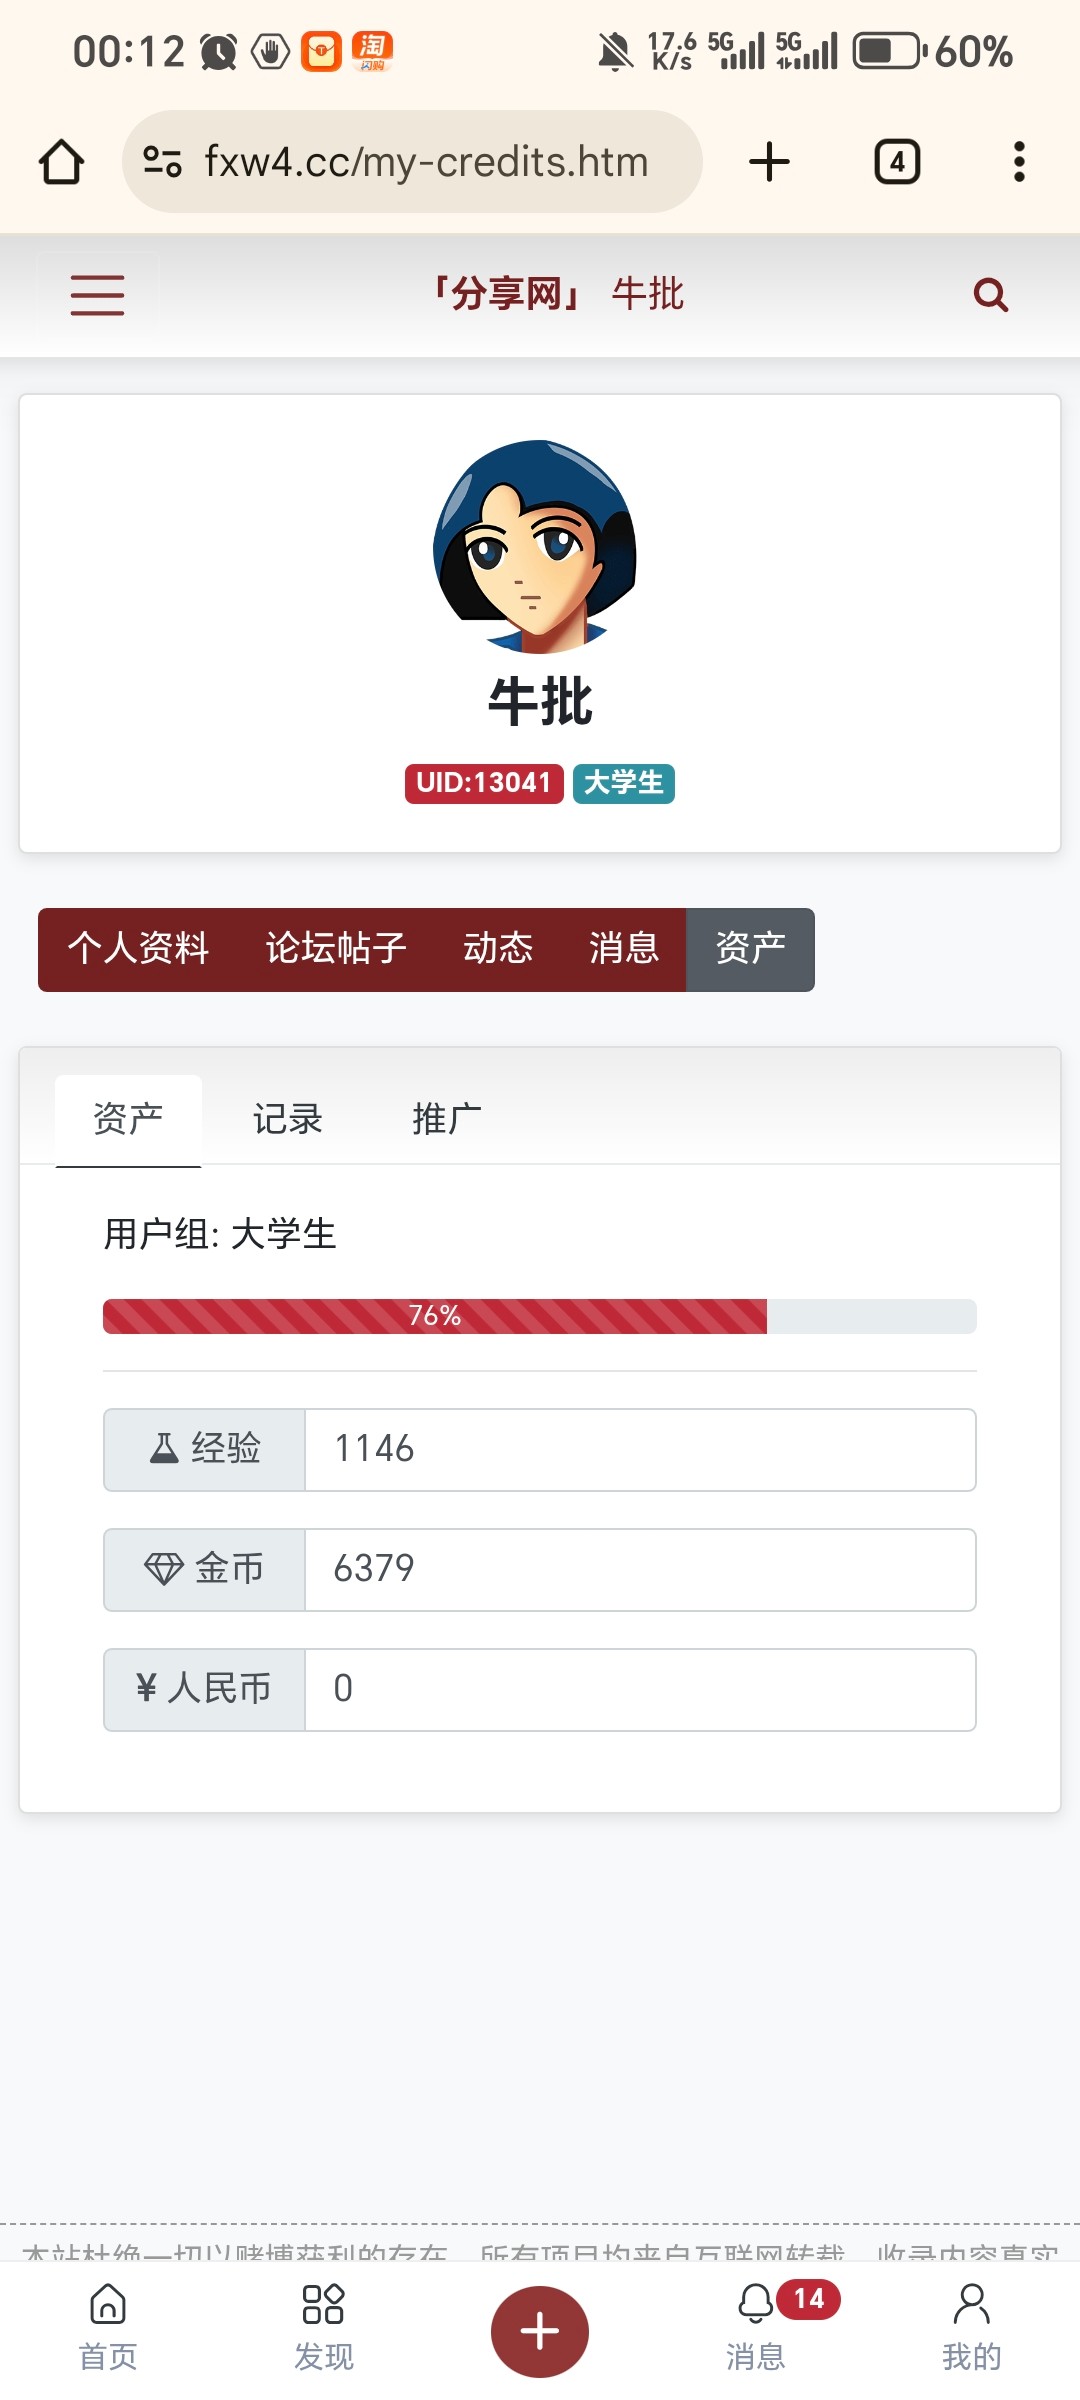Click the 金币 value field
1080x2400 pixels.
click(640, 1569)
